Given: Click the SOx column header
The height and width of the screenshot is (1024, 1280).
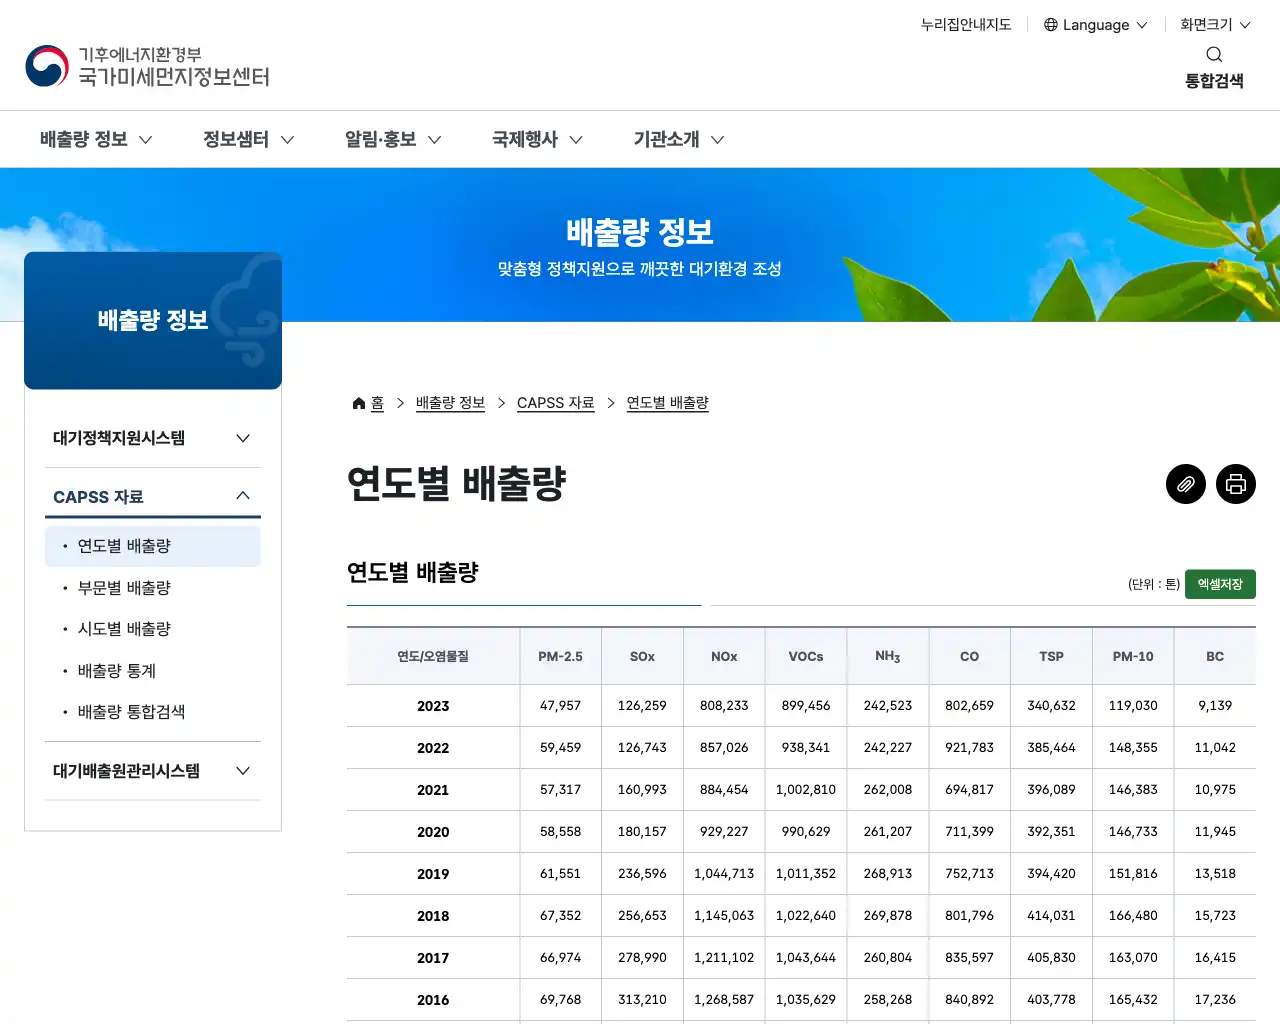Looking at the screenshot, I should pos(642,657).
